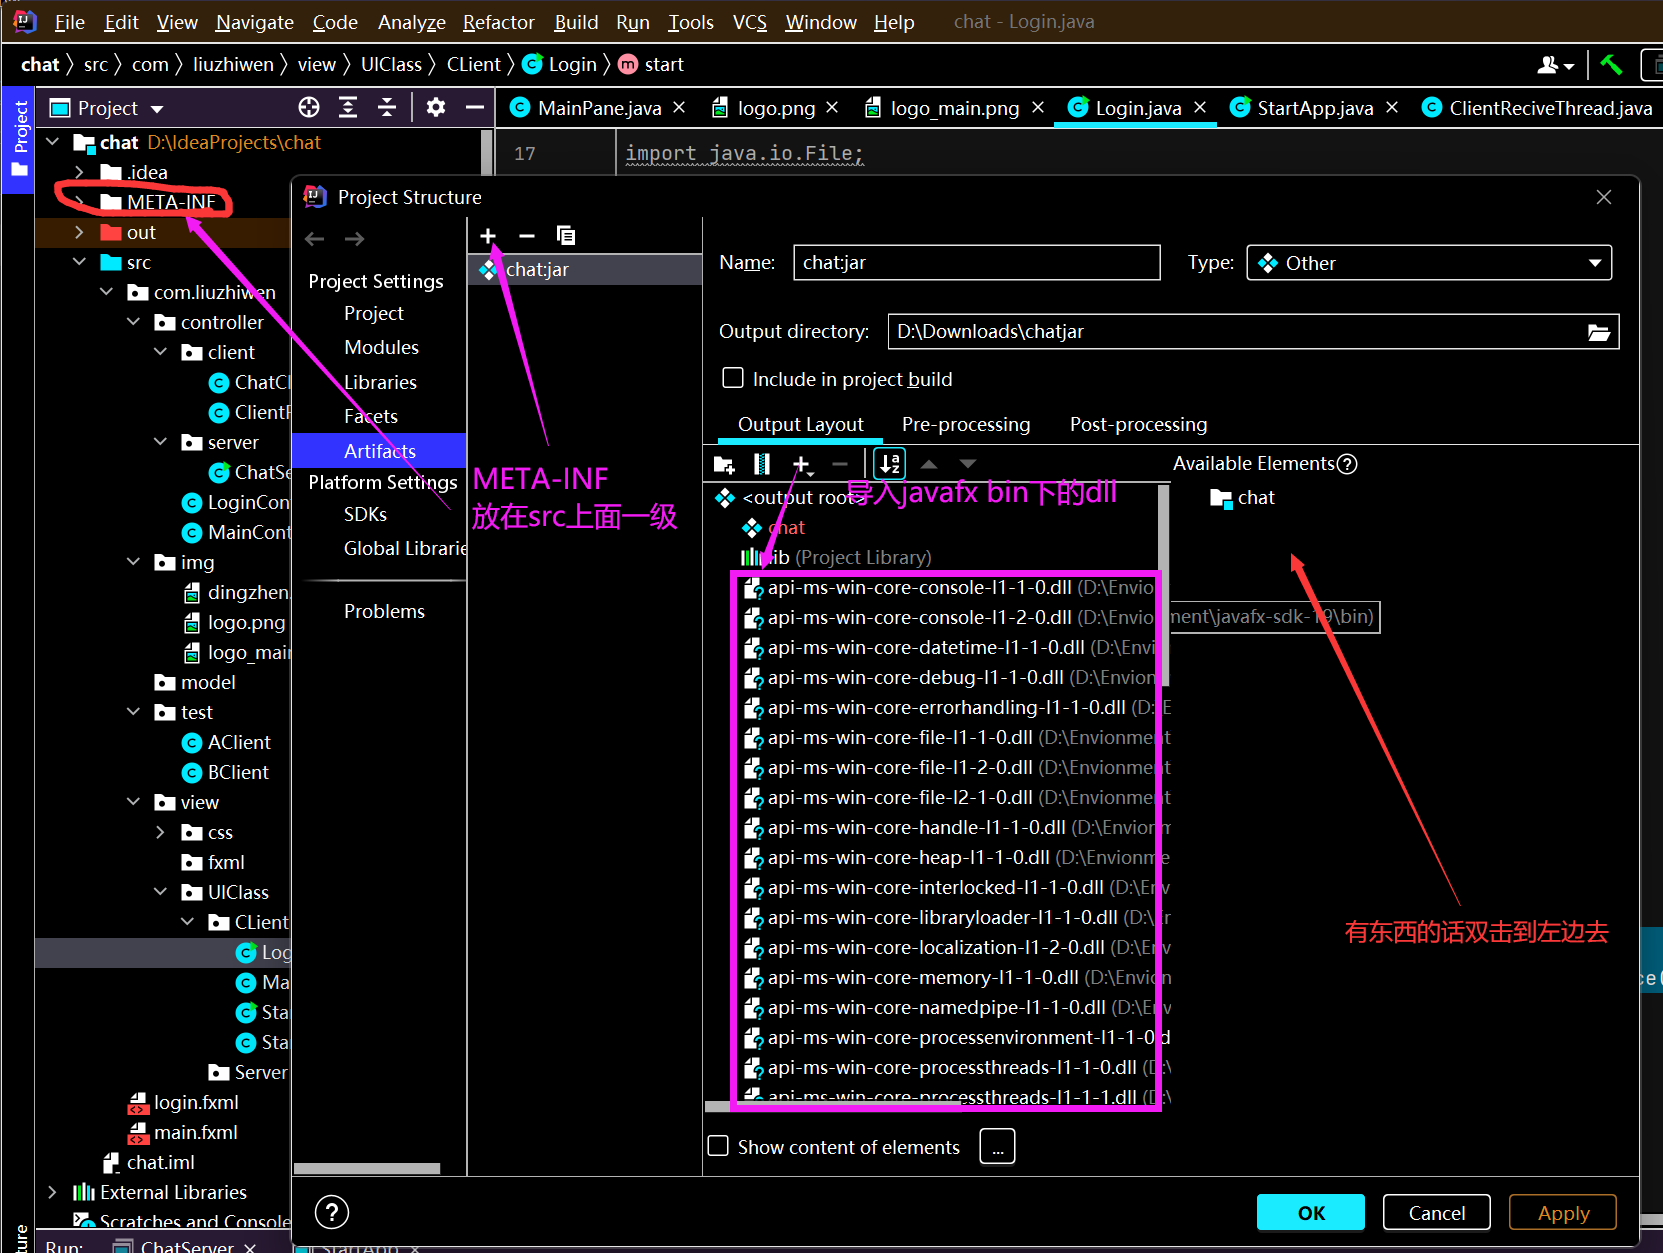Click the add artifact plus icon
1663x1253 pixels.
coord(488,236)
